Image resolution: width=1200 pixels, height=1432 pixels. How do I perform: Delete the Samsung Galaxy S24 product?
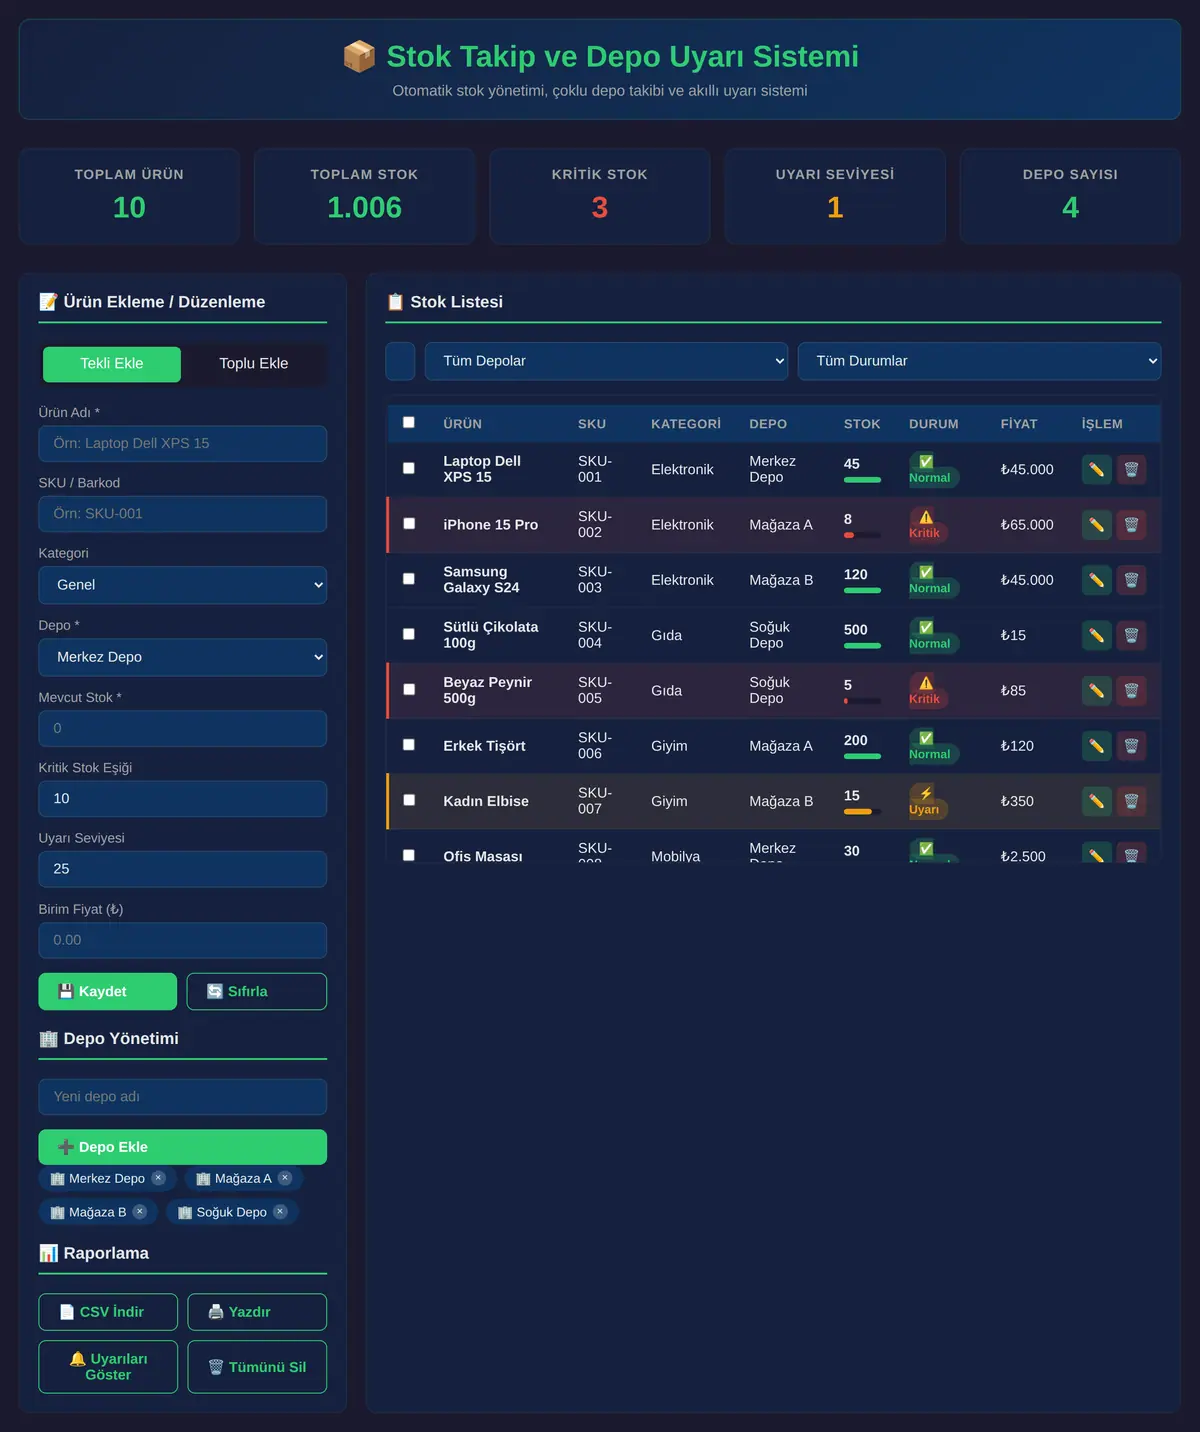[1131, 580]
